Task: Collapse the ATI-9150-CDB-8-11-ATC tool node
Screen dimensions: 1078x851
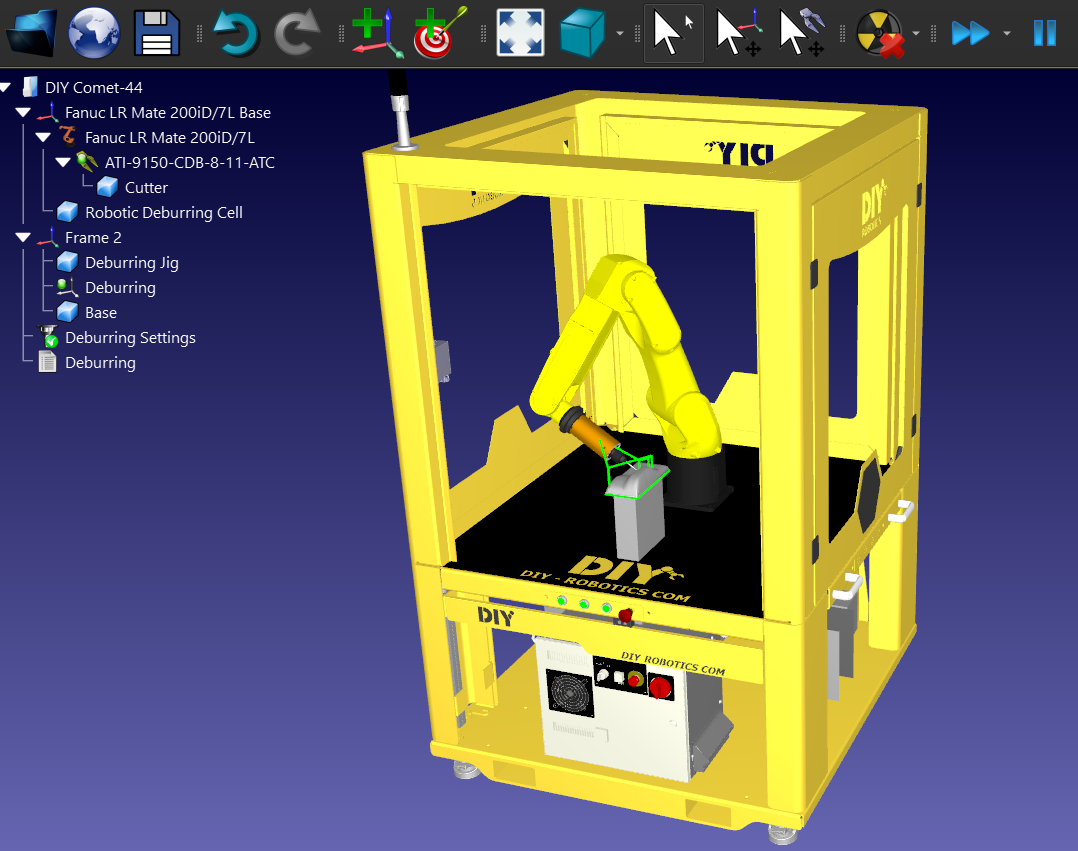Action: coord(63,163)
